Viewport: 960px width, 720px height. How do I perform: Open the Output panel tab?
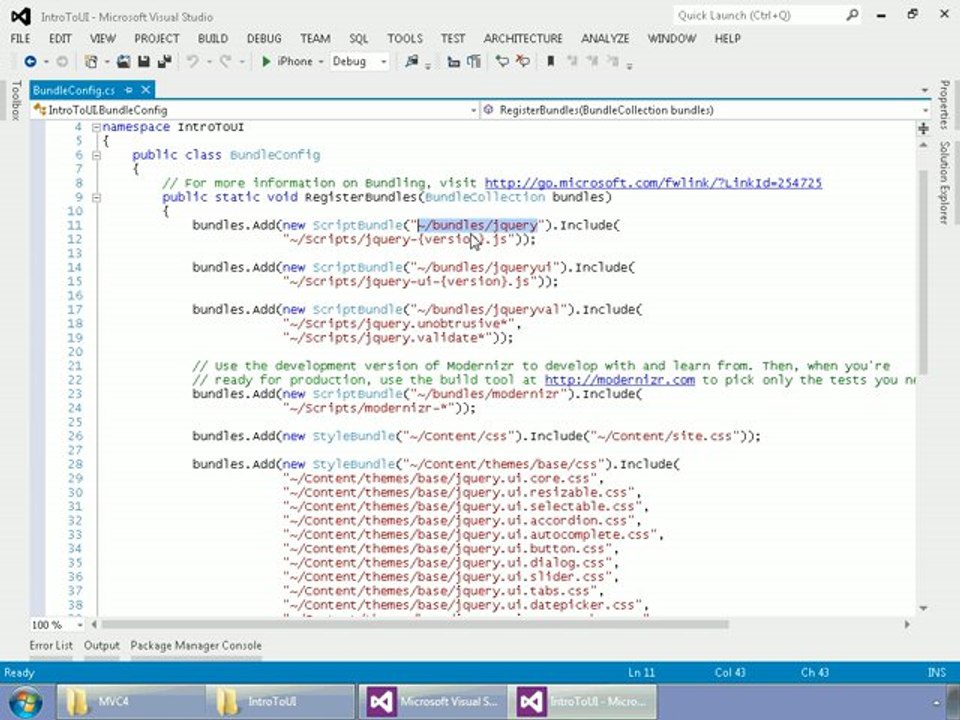(x=102, y=645)
